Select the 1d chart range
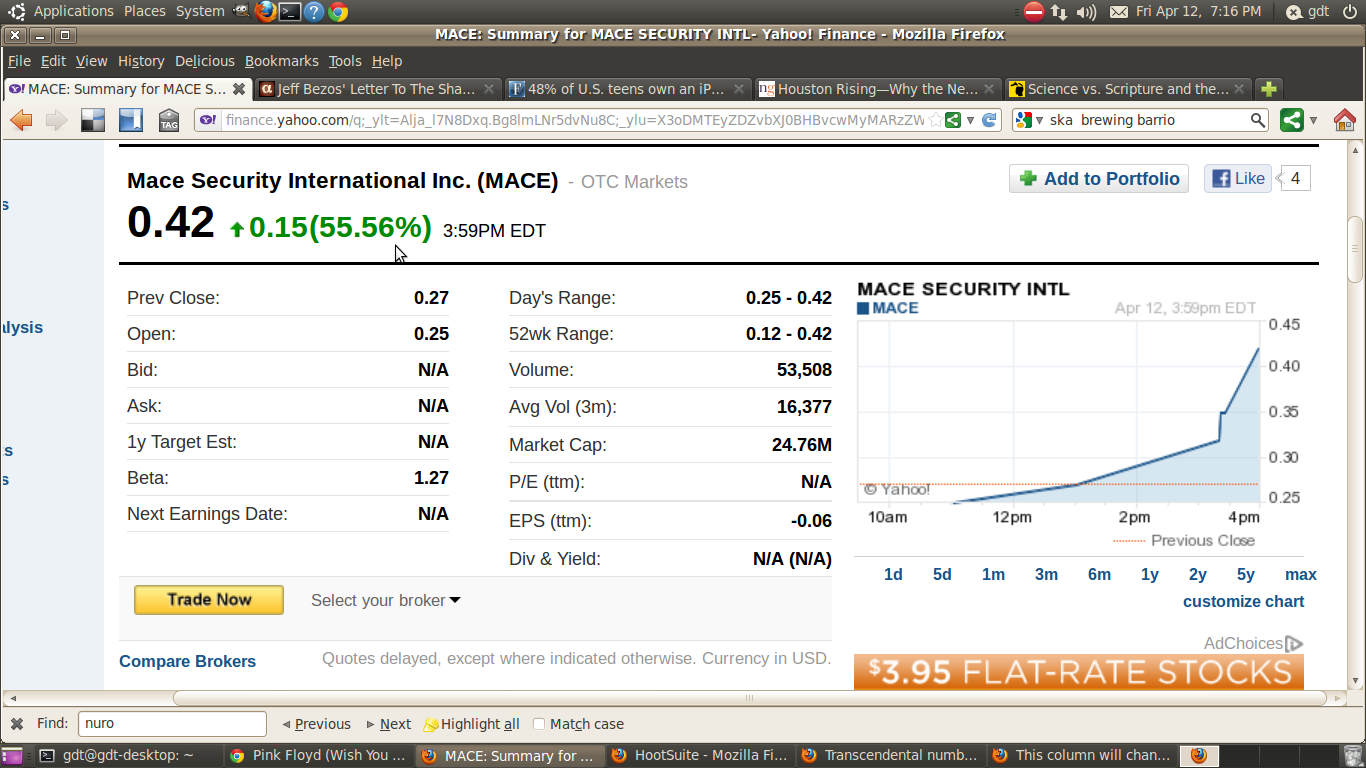This screenshot has height=768, width=1366. pyautogui.click(x=893, y=574)
